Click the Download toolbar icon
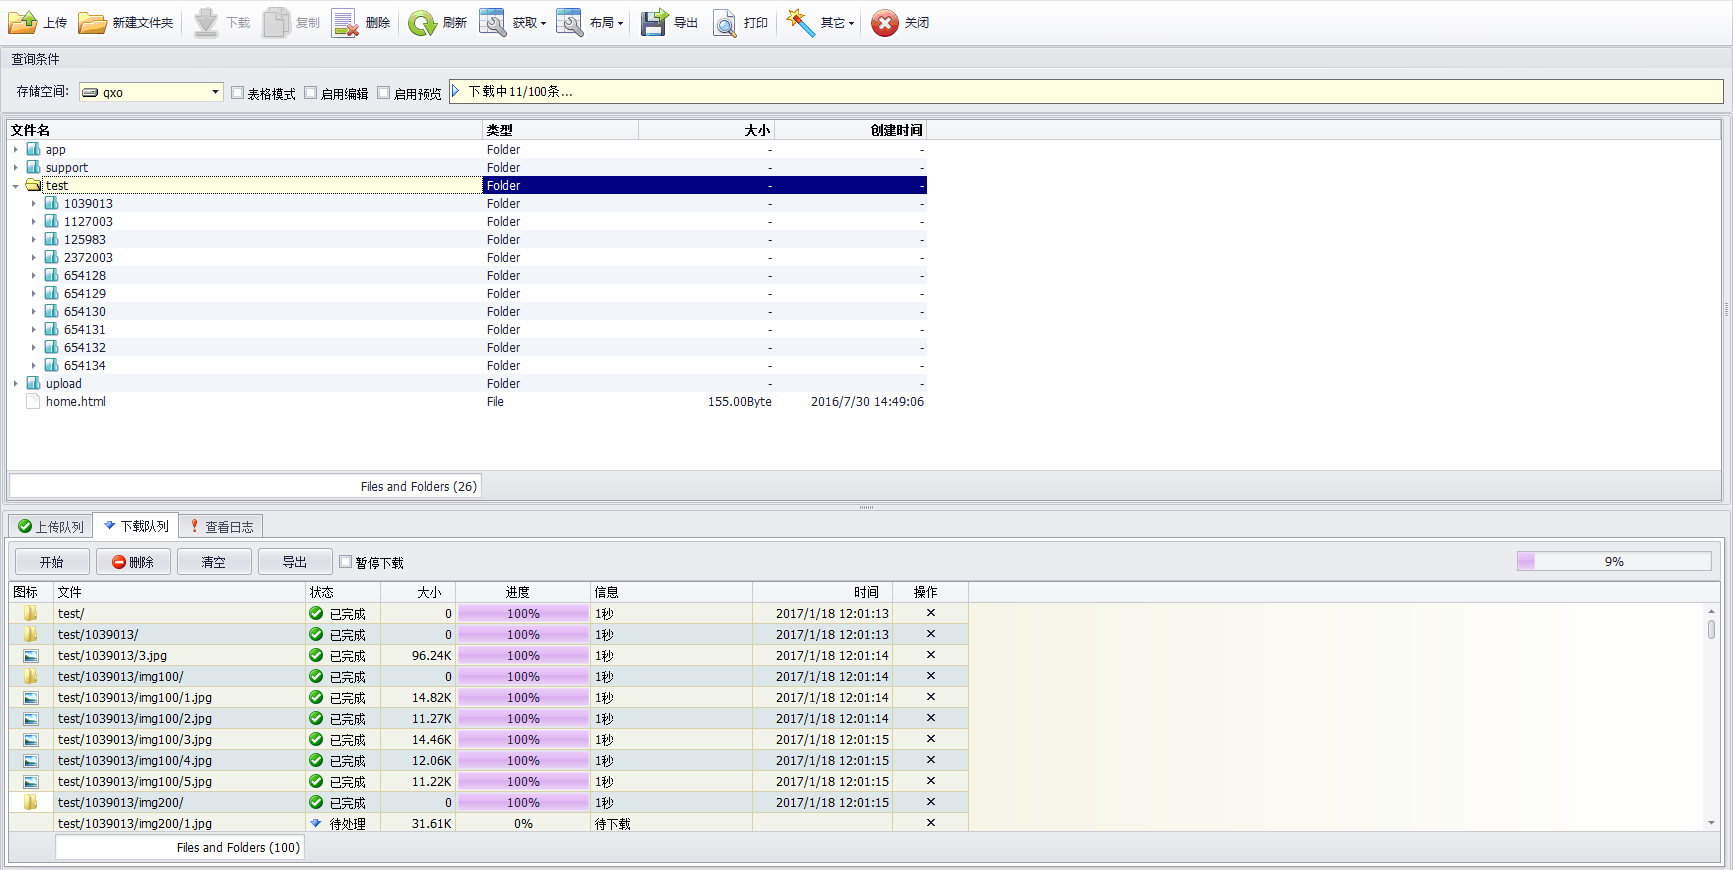The height and width of the screenshot is (870, 1733). (x=206, y=22)
